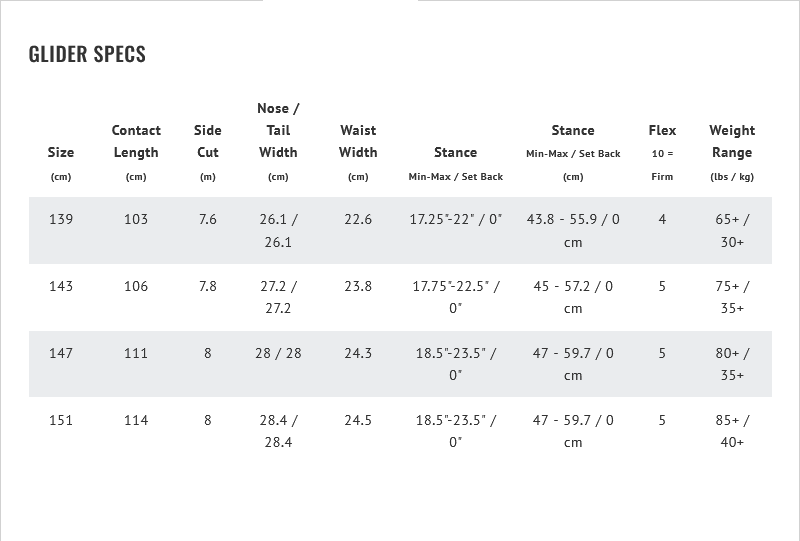Viewport: 800px width, 541px height.
Task: Click the 22.6 waist width value
Action: tap(358, 219)
